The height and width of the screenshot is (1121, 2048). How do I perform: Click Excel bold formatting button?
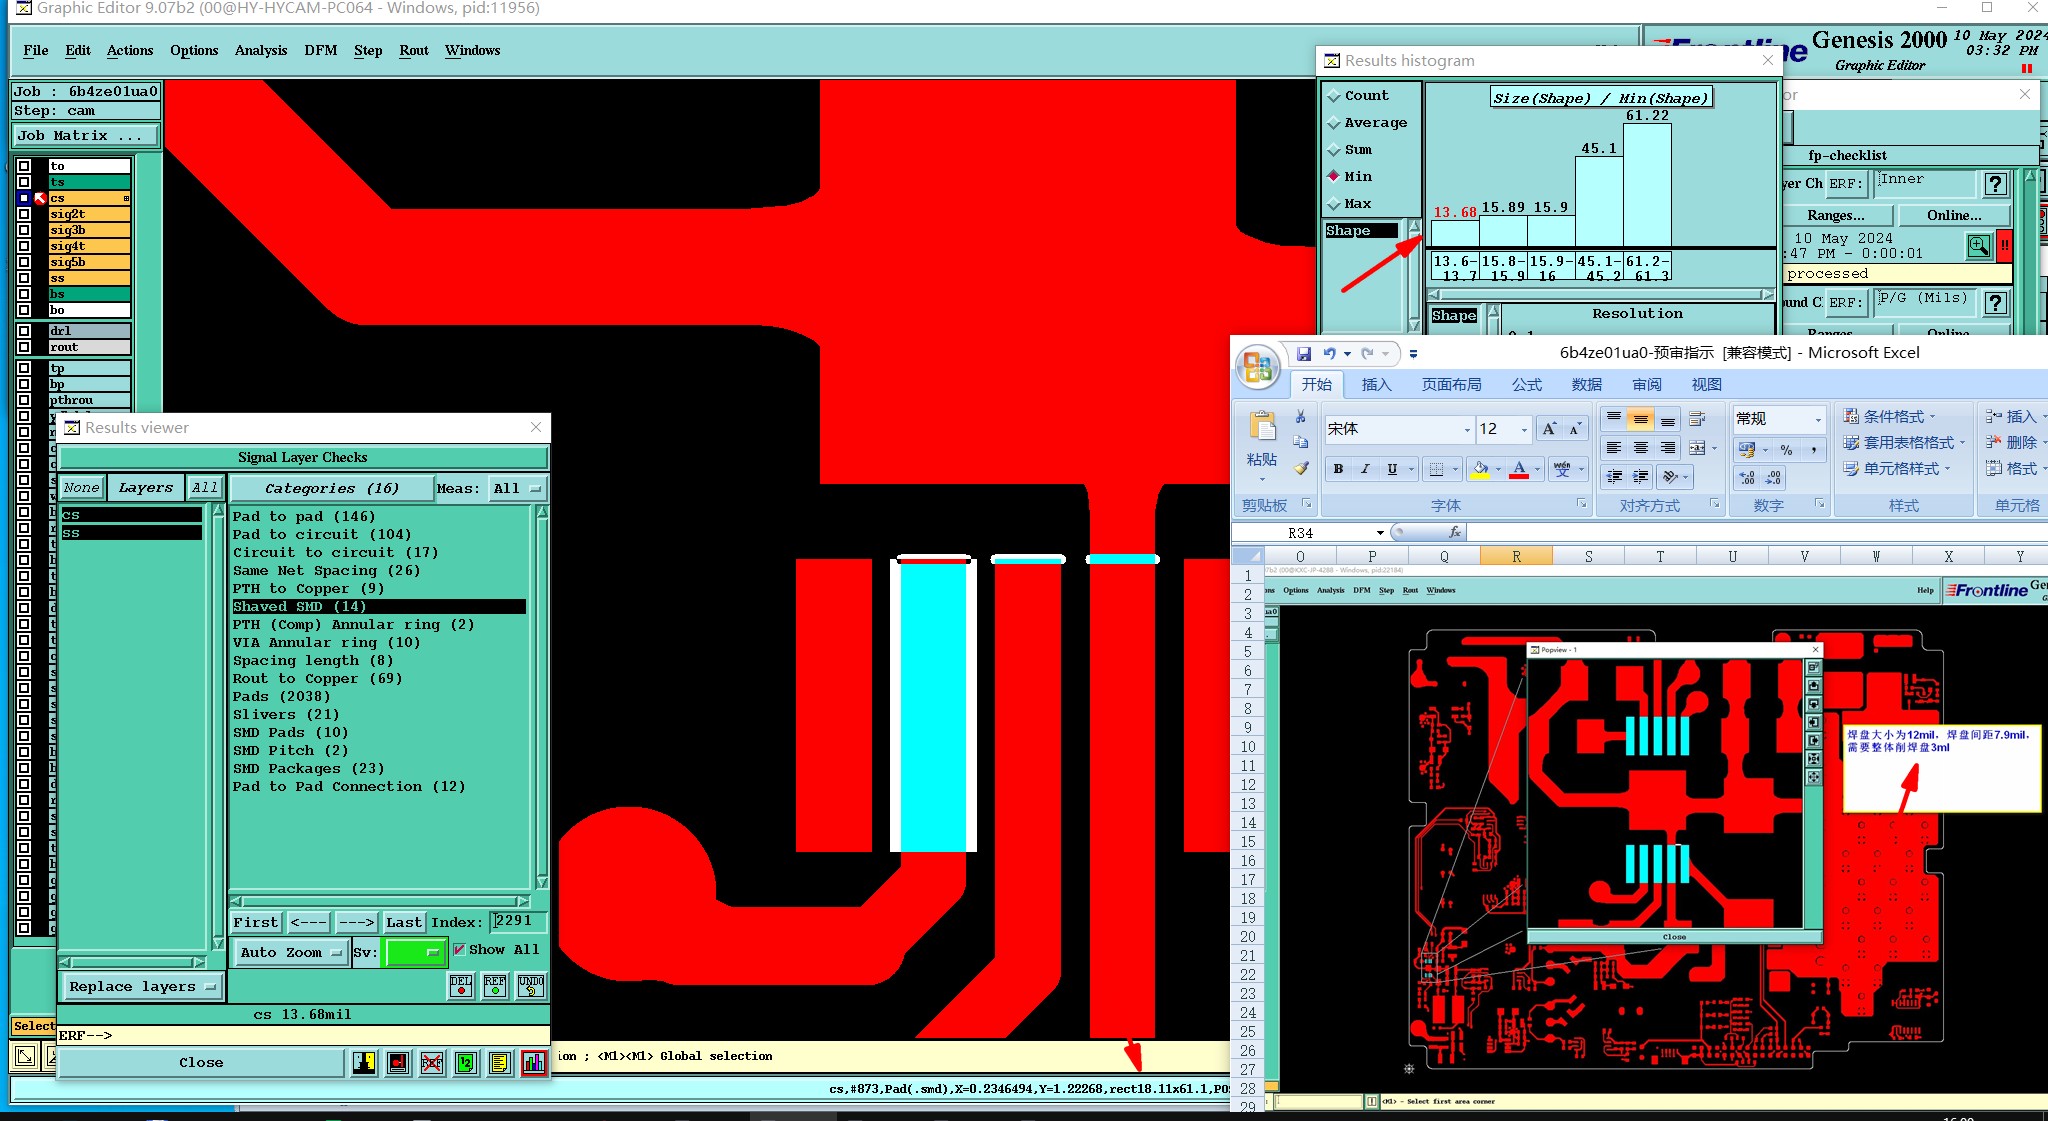tap(1338, 469)
